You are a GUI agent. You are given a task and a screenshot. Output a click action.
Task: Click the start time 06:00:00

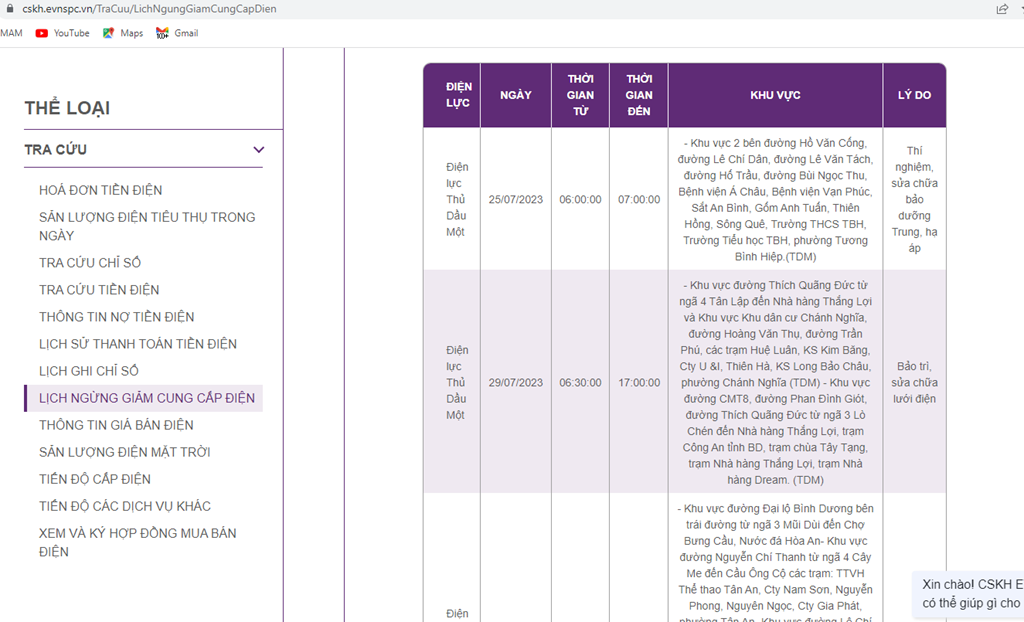tap(581, 199)
